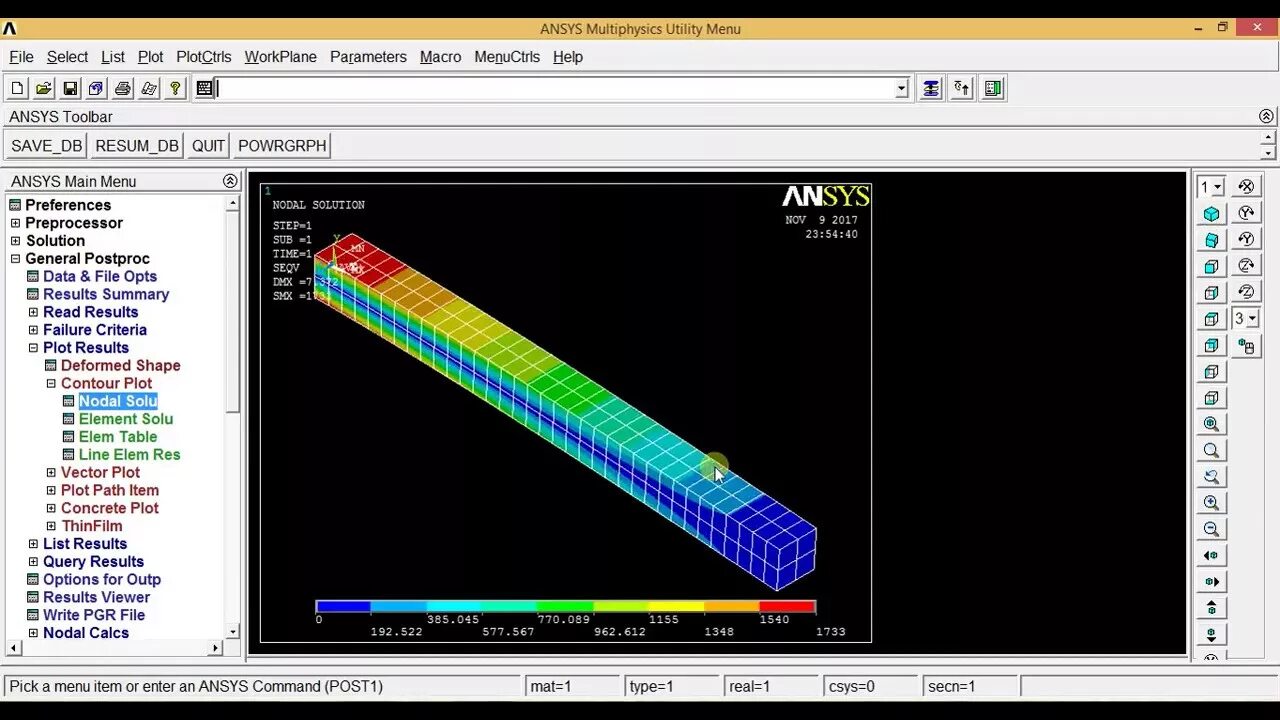Image resolution: width=1280 pixels, height=720 pixels.
Task: Pan the model left
Action: click(1212, 555)
